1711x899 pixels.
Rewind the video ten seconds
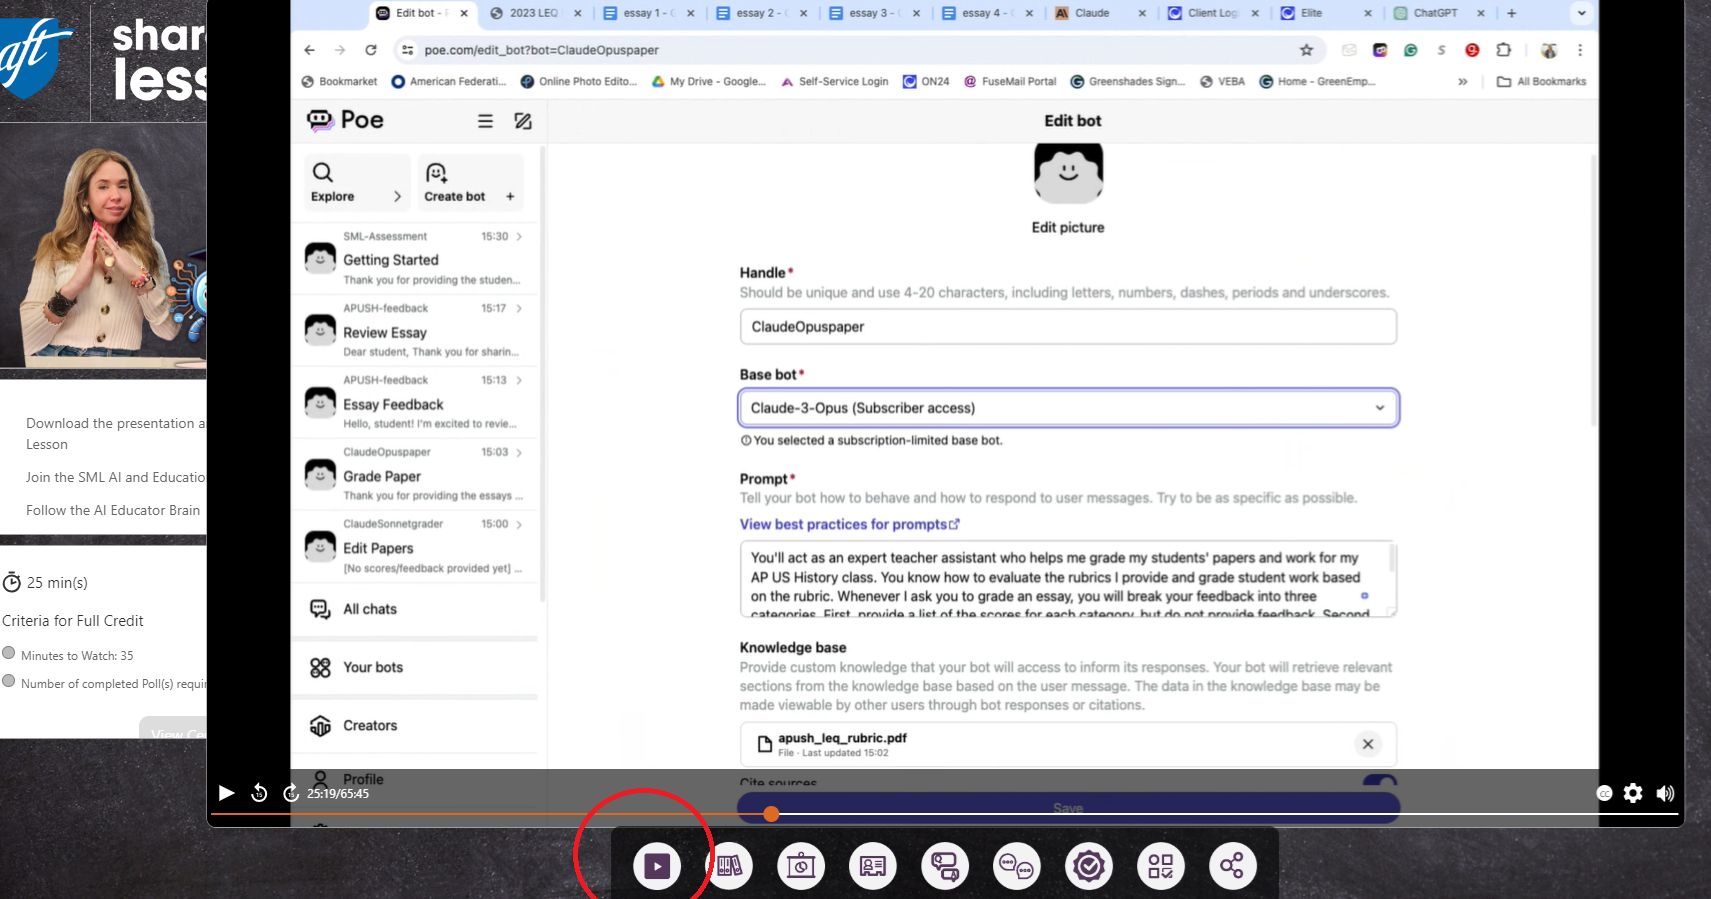pos(259,793)
